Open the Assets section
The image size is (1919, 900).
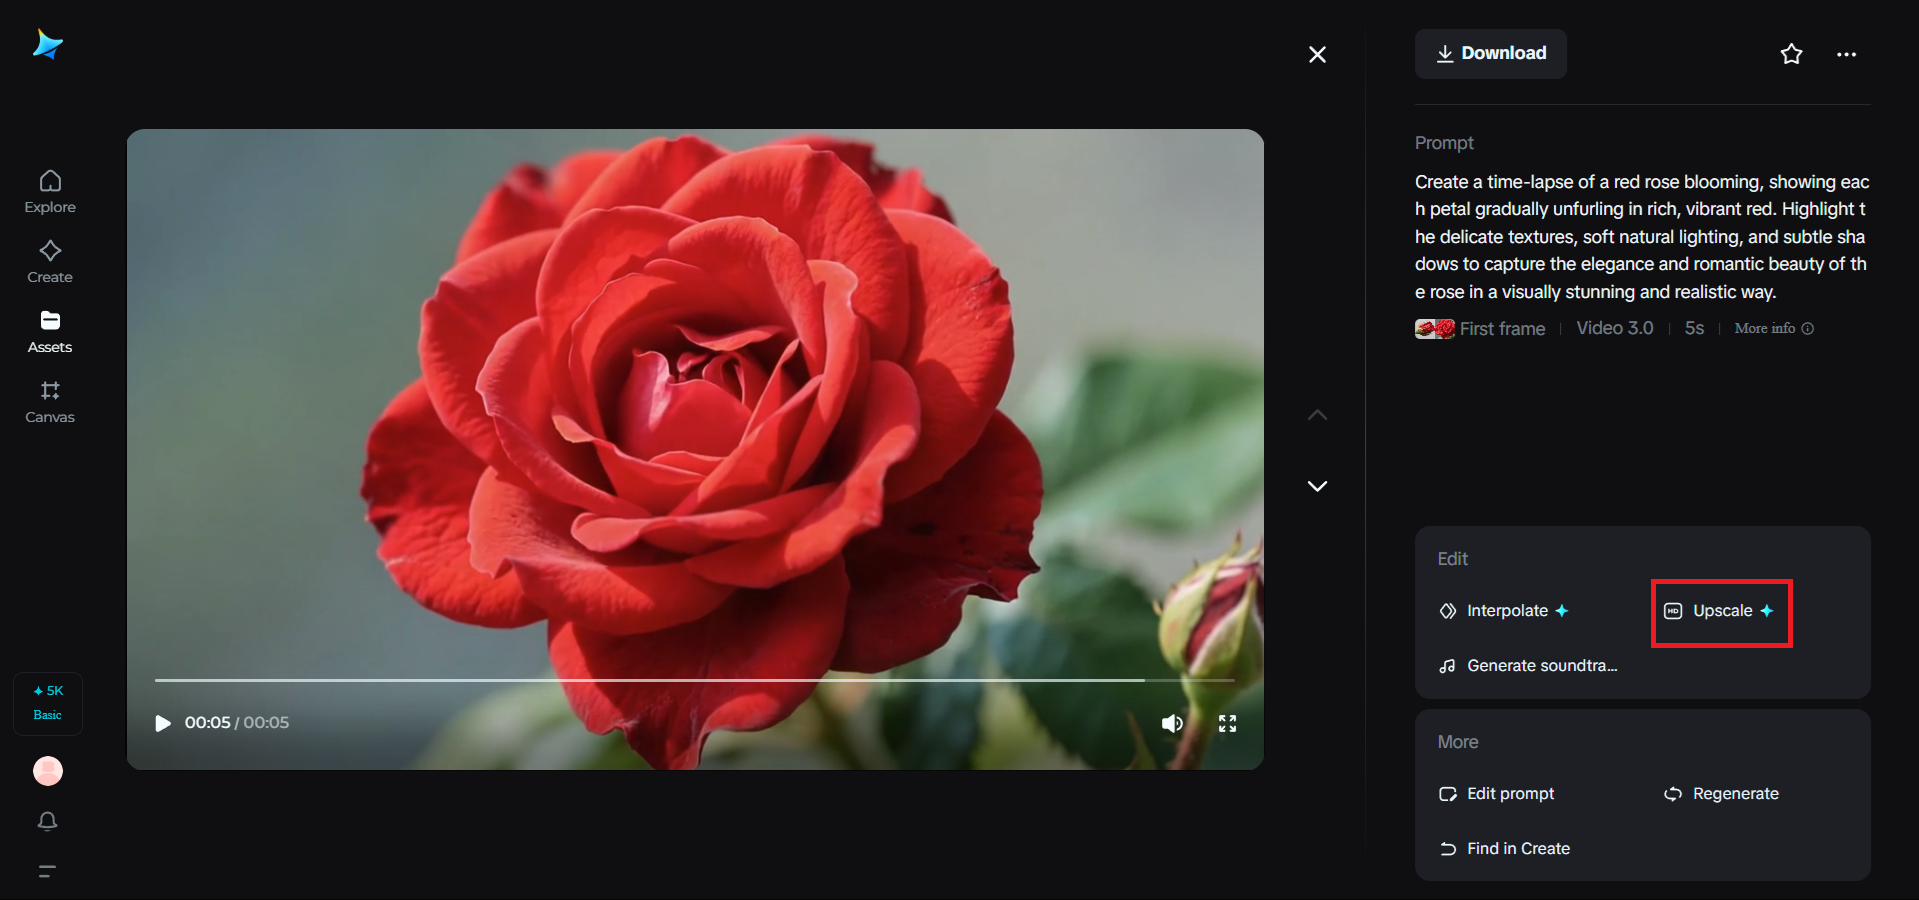[50, 332]
